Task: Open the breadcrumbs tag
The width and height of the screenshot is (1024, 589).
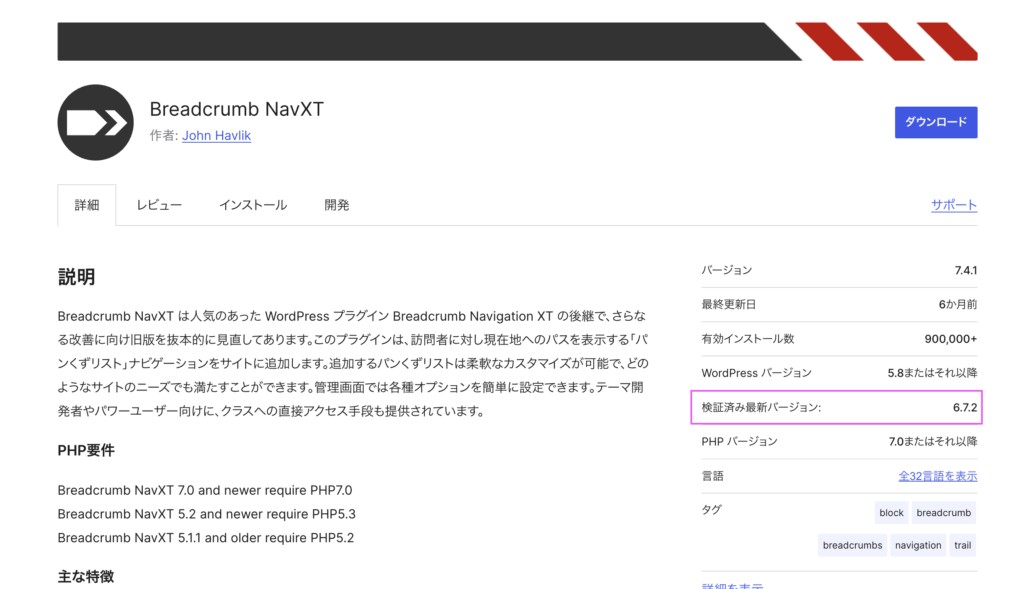Action: (x=852, y=545)
